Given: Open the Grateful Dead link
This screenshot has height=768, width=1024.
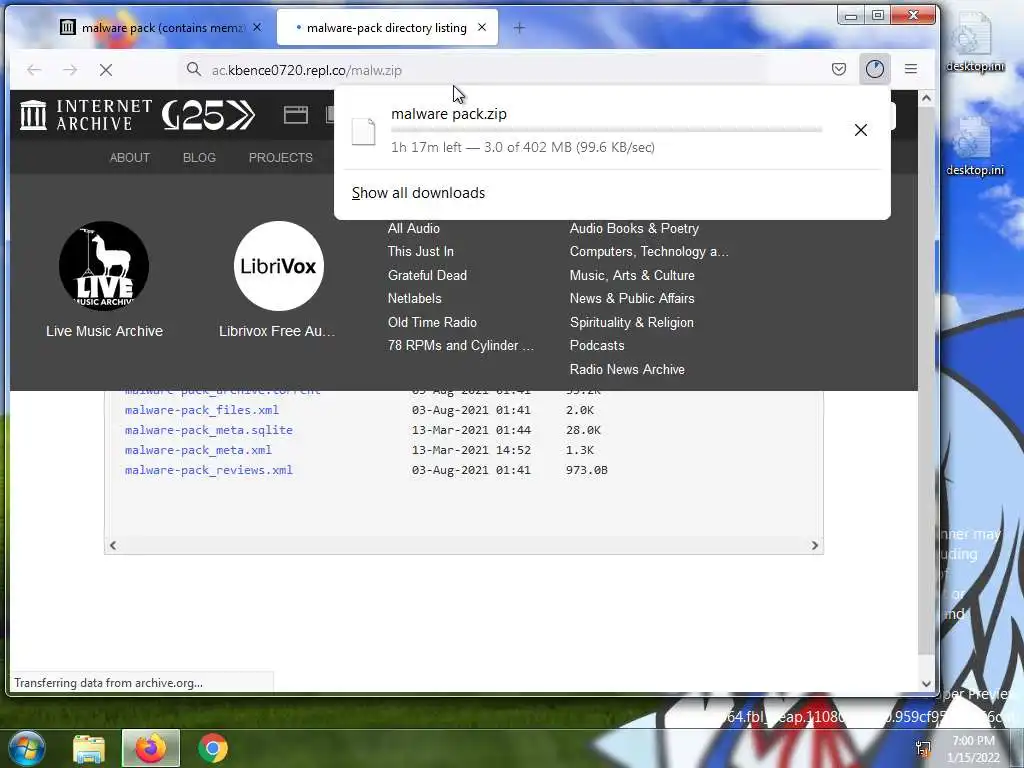Looking at the screenshot, I should (x=427, y=276).
